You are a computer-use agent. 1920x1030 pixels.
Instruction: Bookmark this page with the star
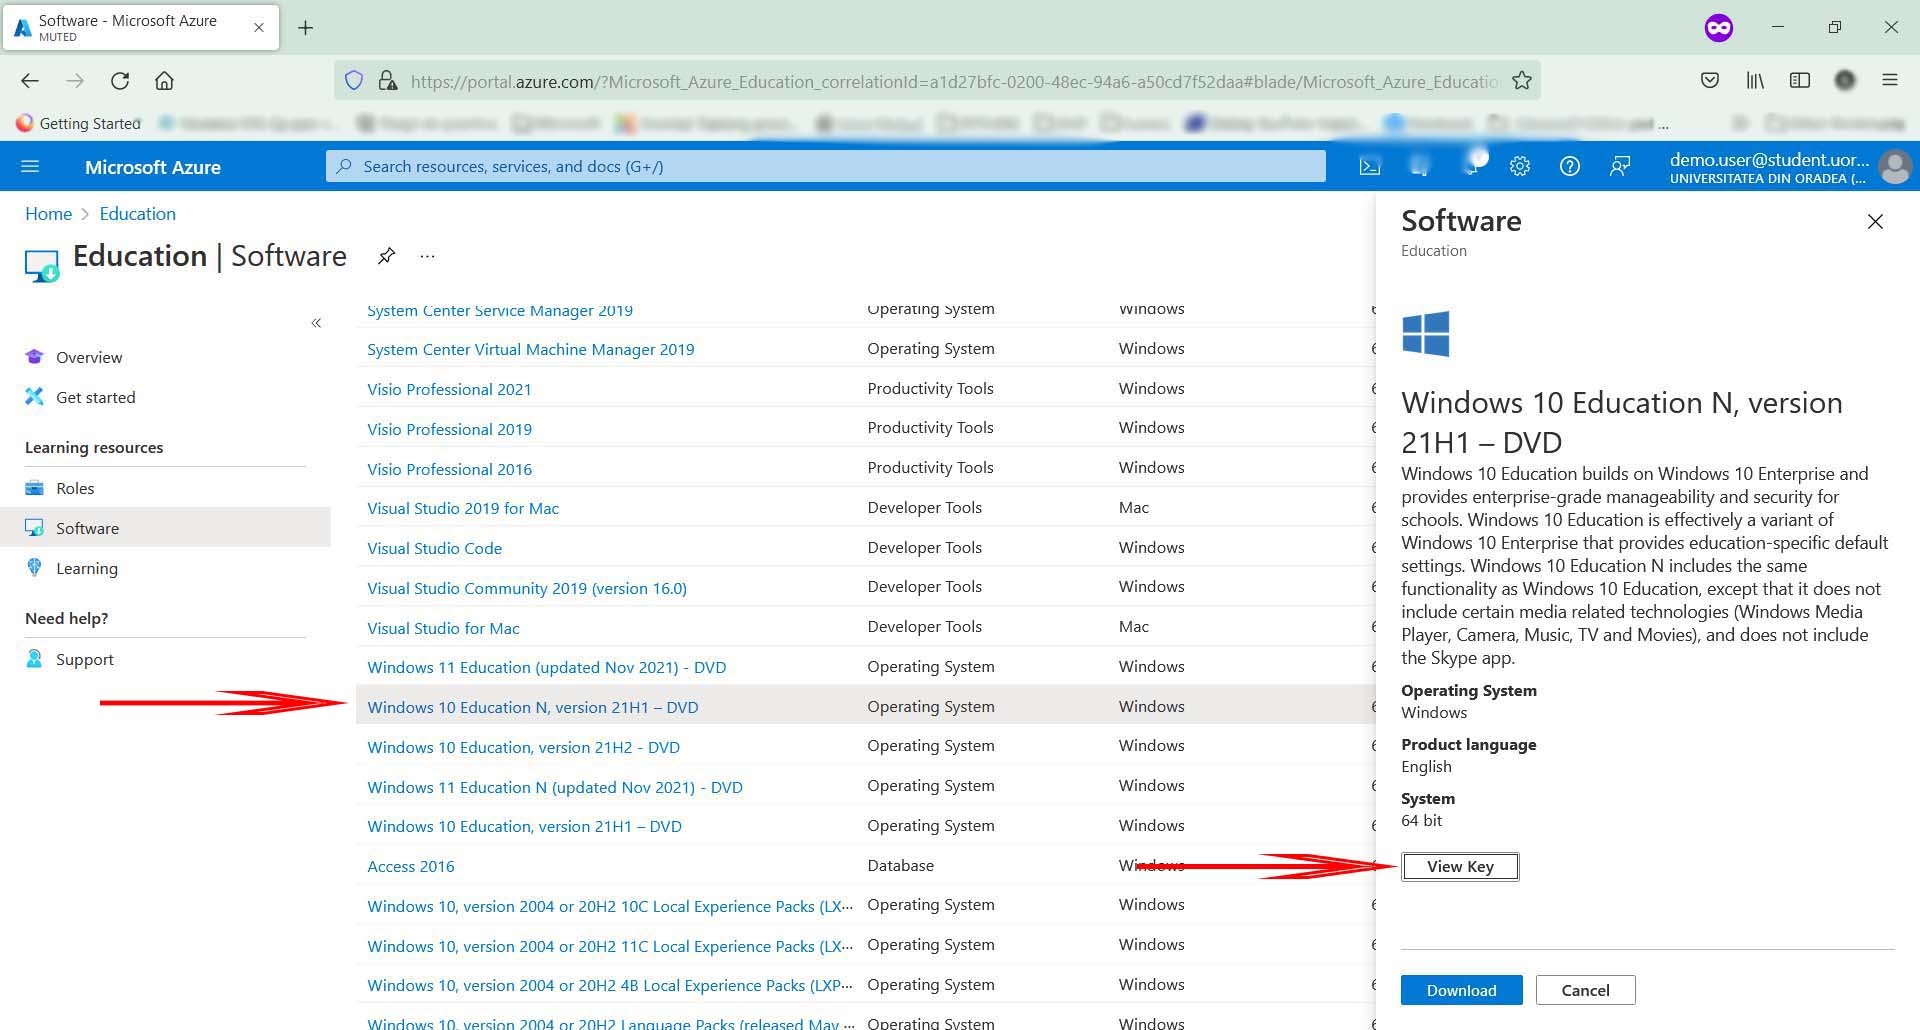tap(1522, 81)
